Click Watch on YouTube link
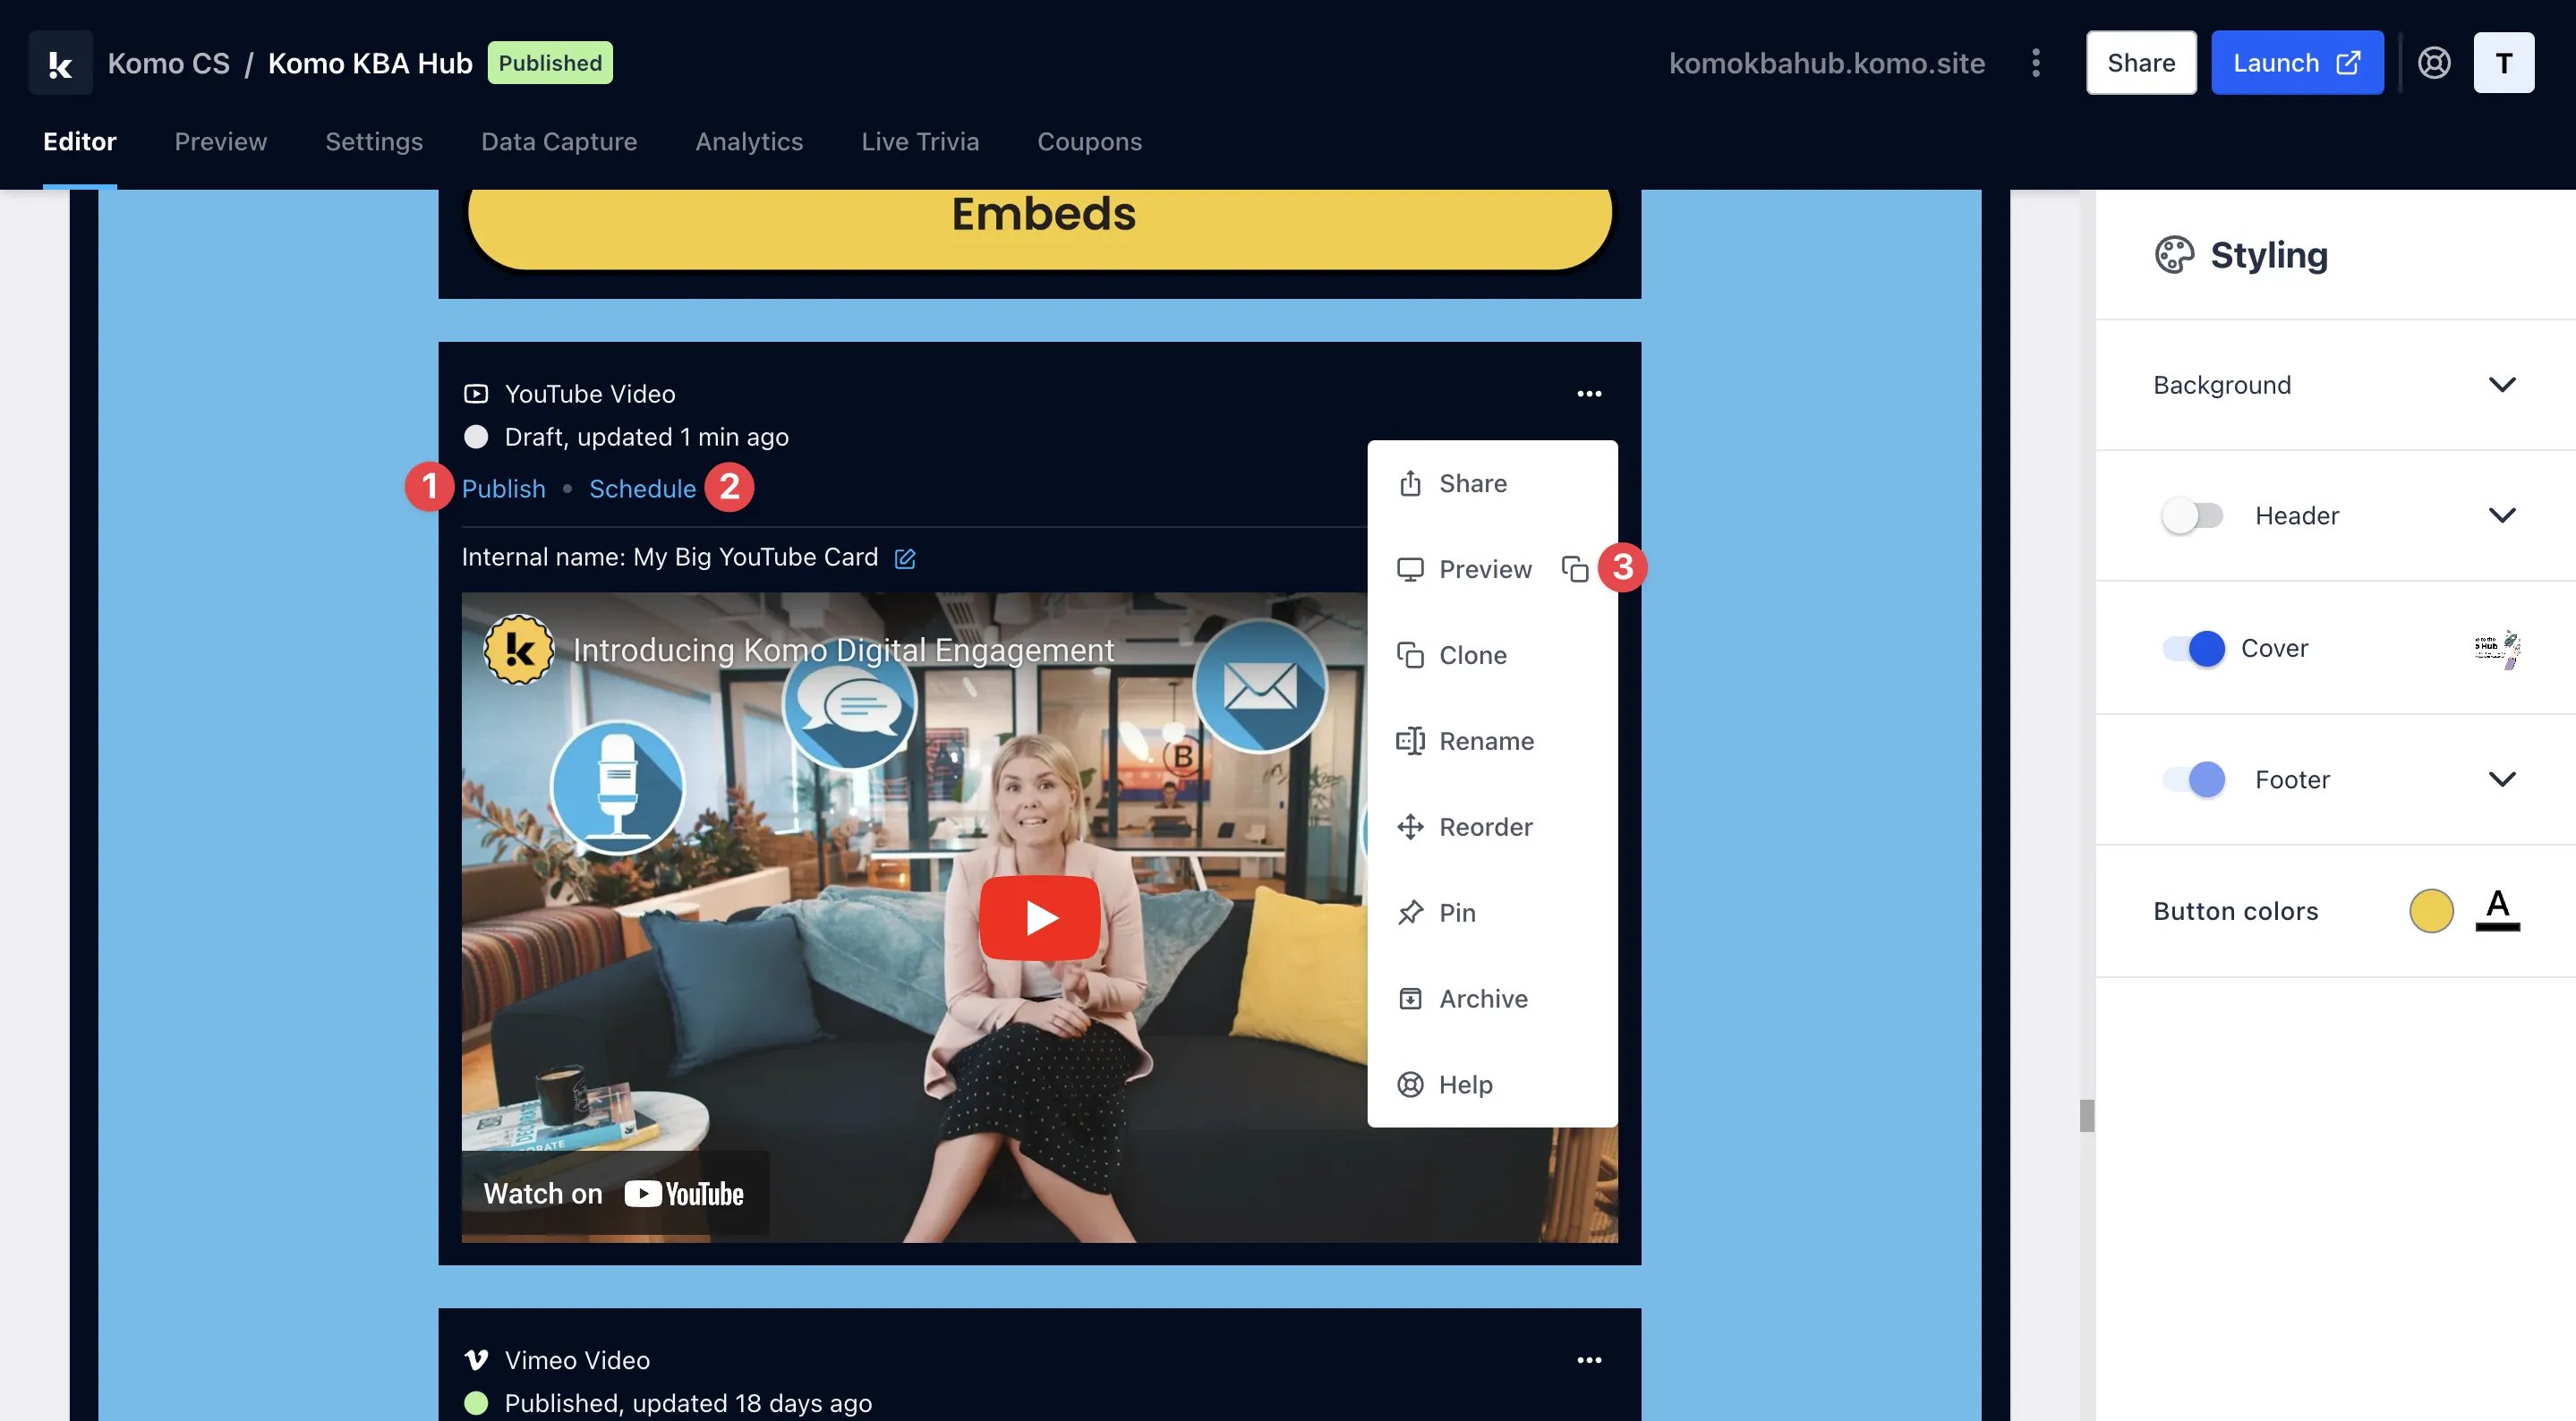The image size is (2576, 1421). pos(614,1194)
